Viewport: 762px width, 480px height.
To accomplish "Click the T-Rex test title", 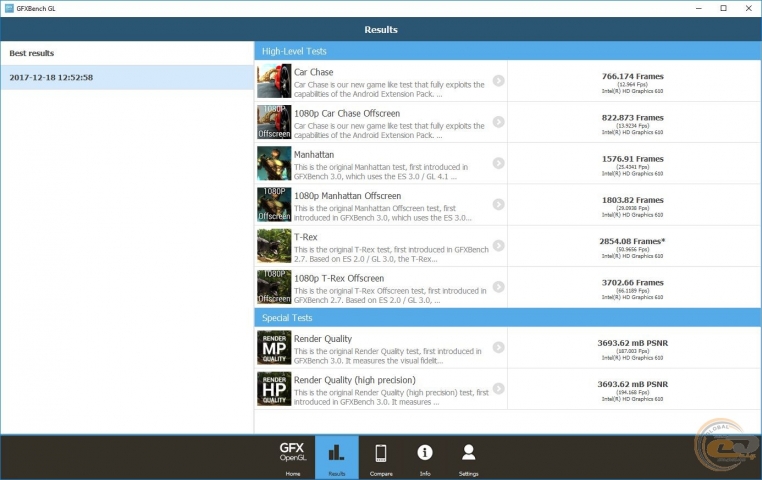I will [x=306, y=237].
